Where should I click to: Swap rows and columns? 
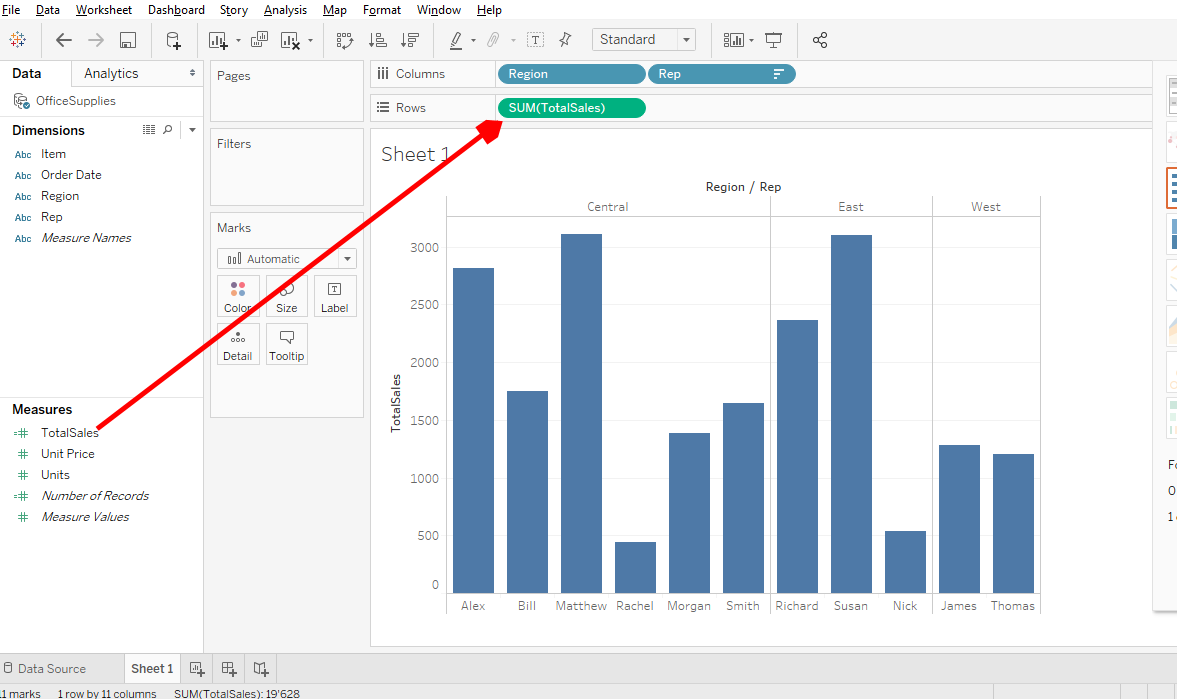(x=345, y=40)
